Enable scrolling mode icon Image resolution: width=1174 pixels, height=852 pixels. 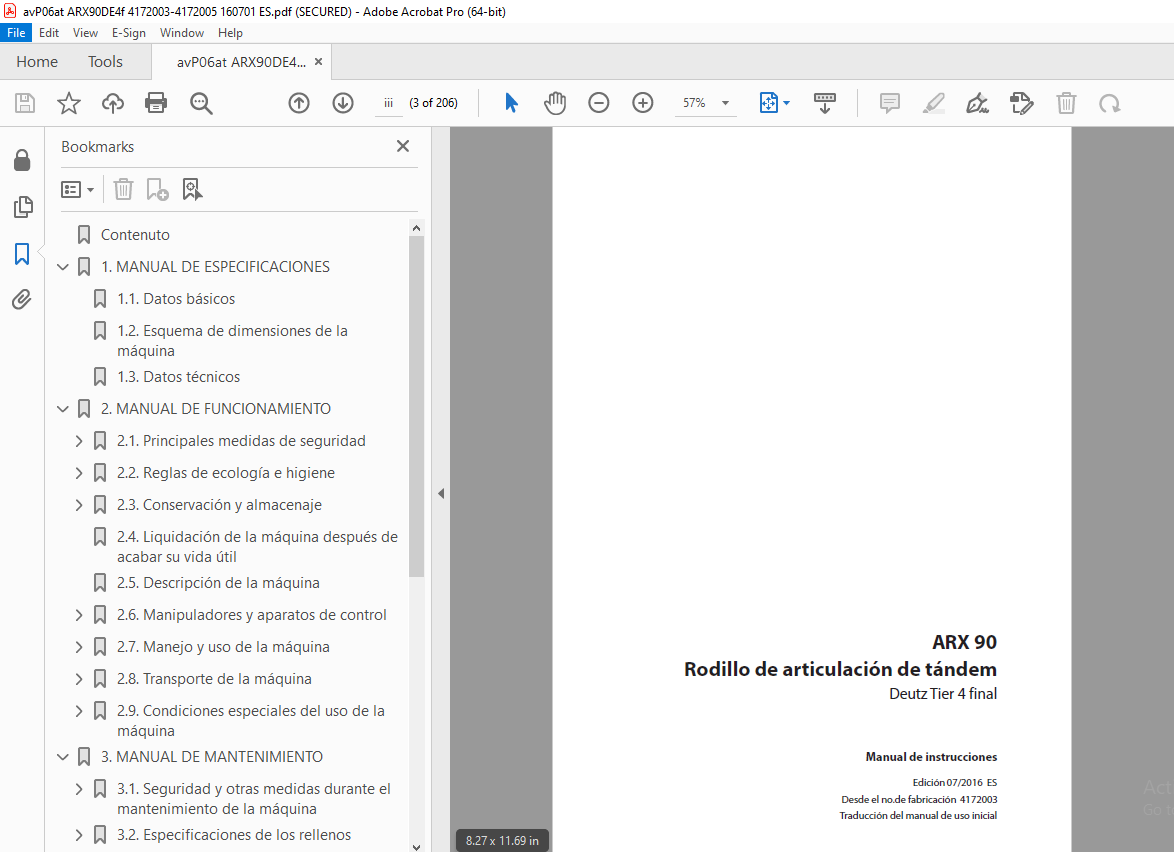(x=824, y=103)
